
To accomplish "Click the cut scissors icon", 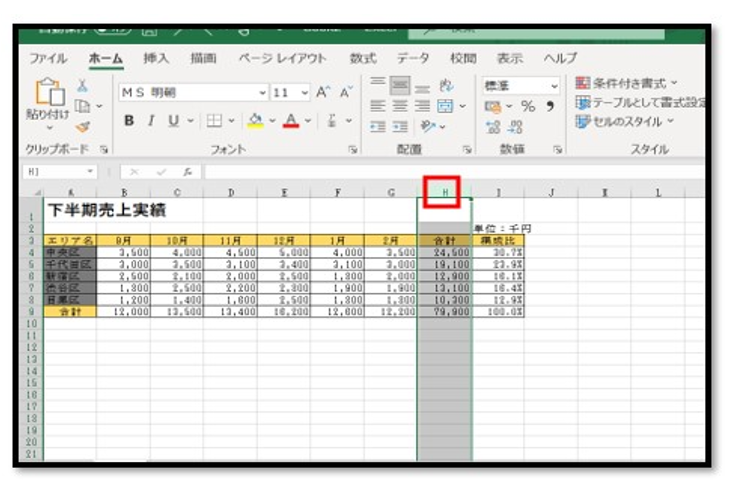I will point(83,86).
